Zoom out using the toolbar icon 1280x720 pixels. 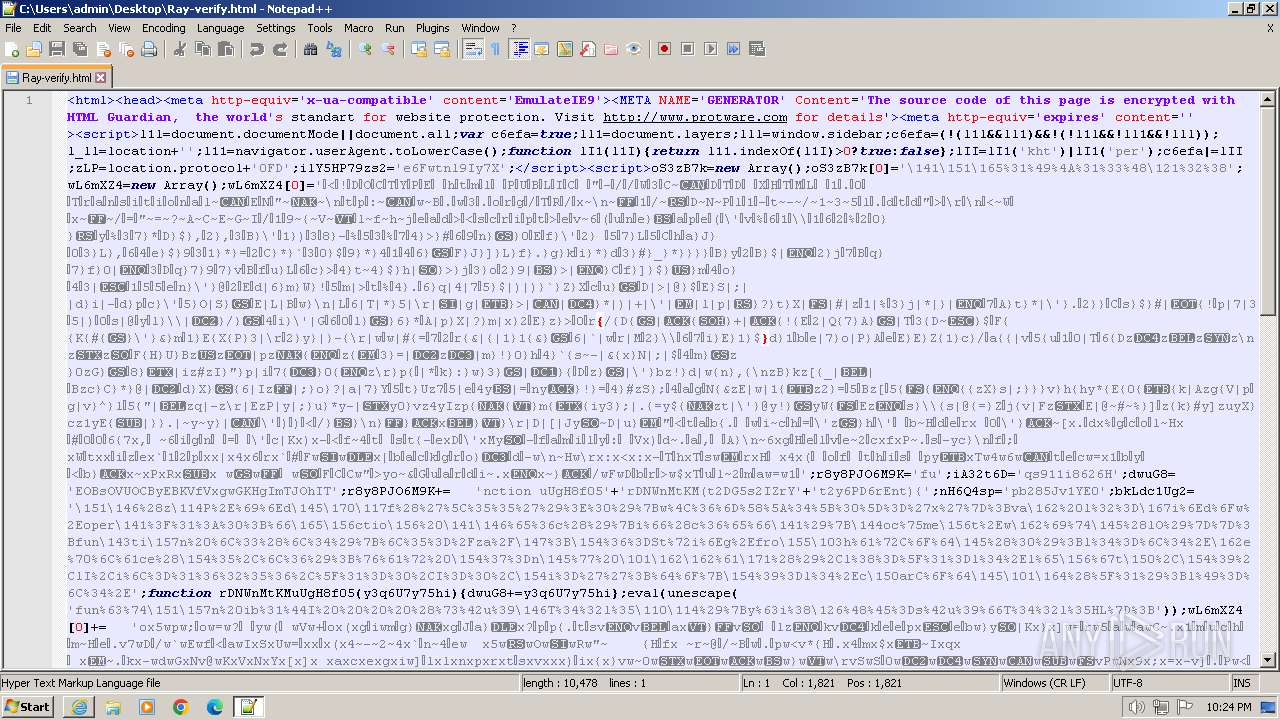click(388, 49)
